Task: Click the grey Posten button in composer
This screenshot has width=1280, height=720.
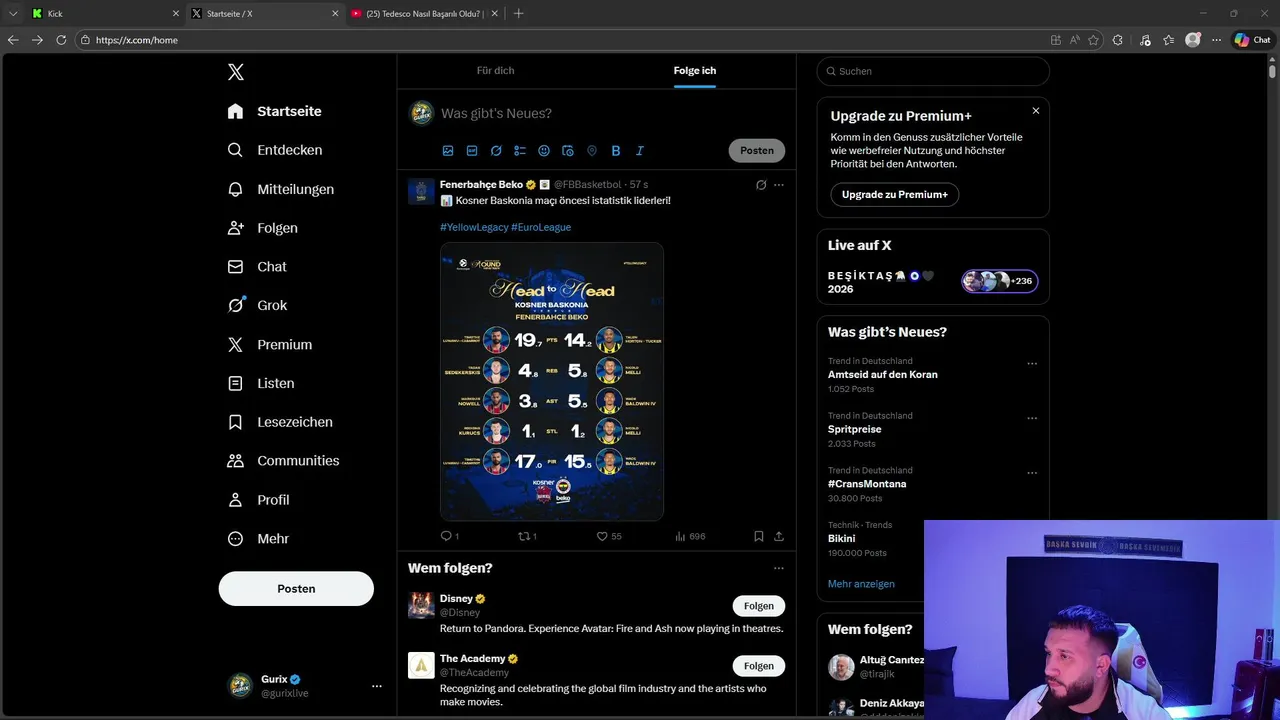Action: pos(757,151)
